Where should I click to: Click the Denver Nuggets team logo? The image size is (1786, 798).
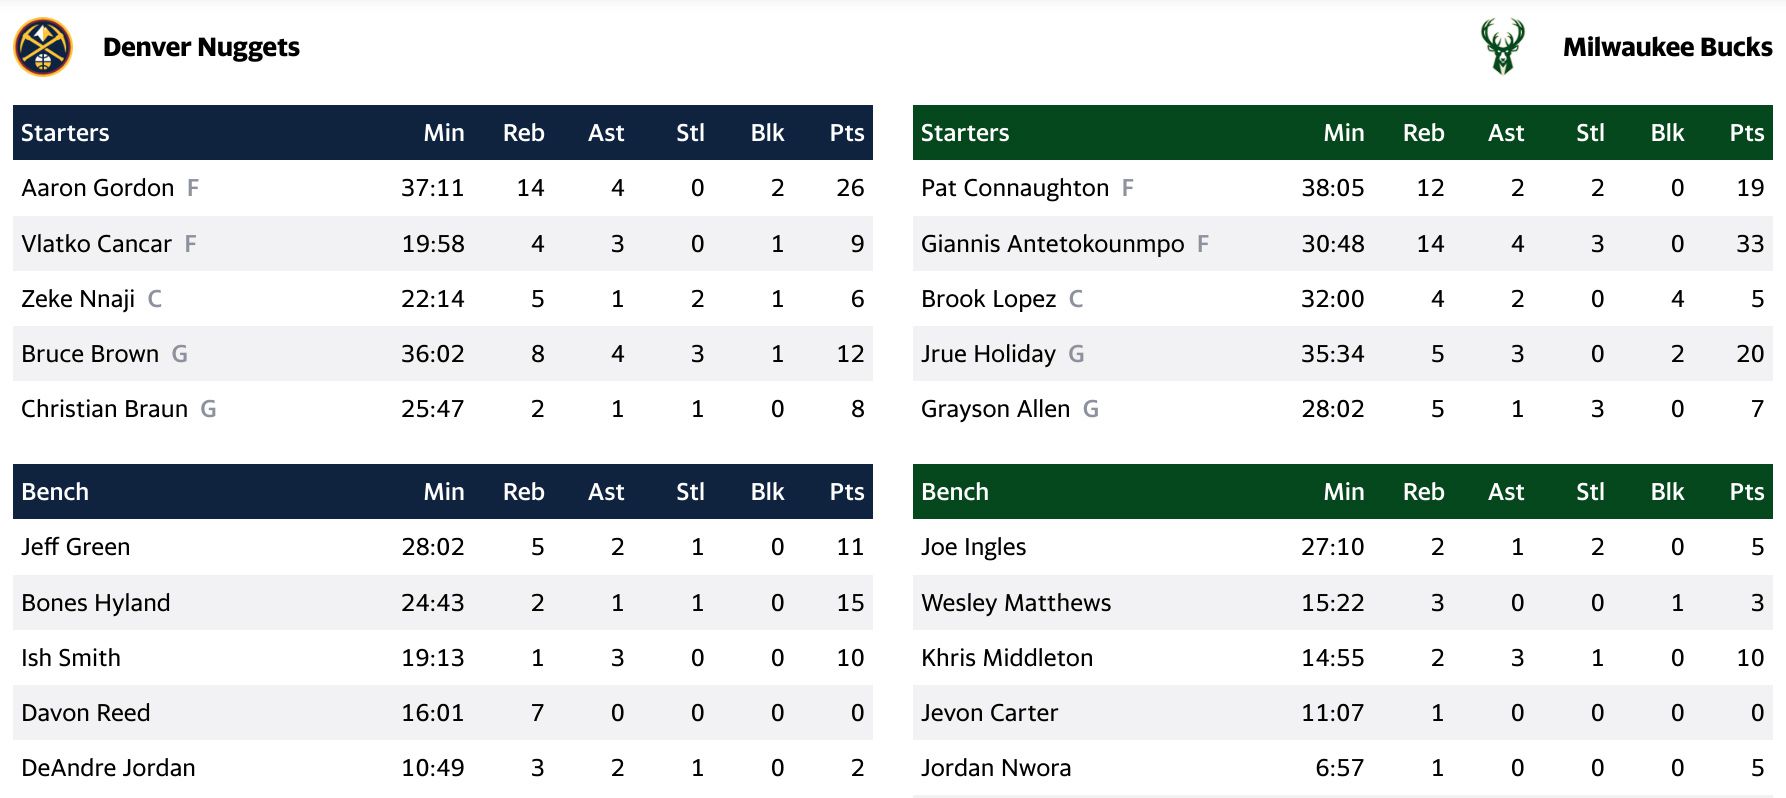(x=43, y=47)
